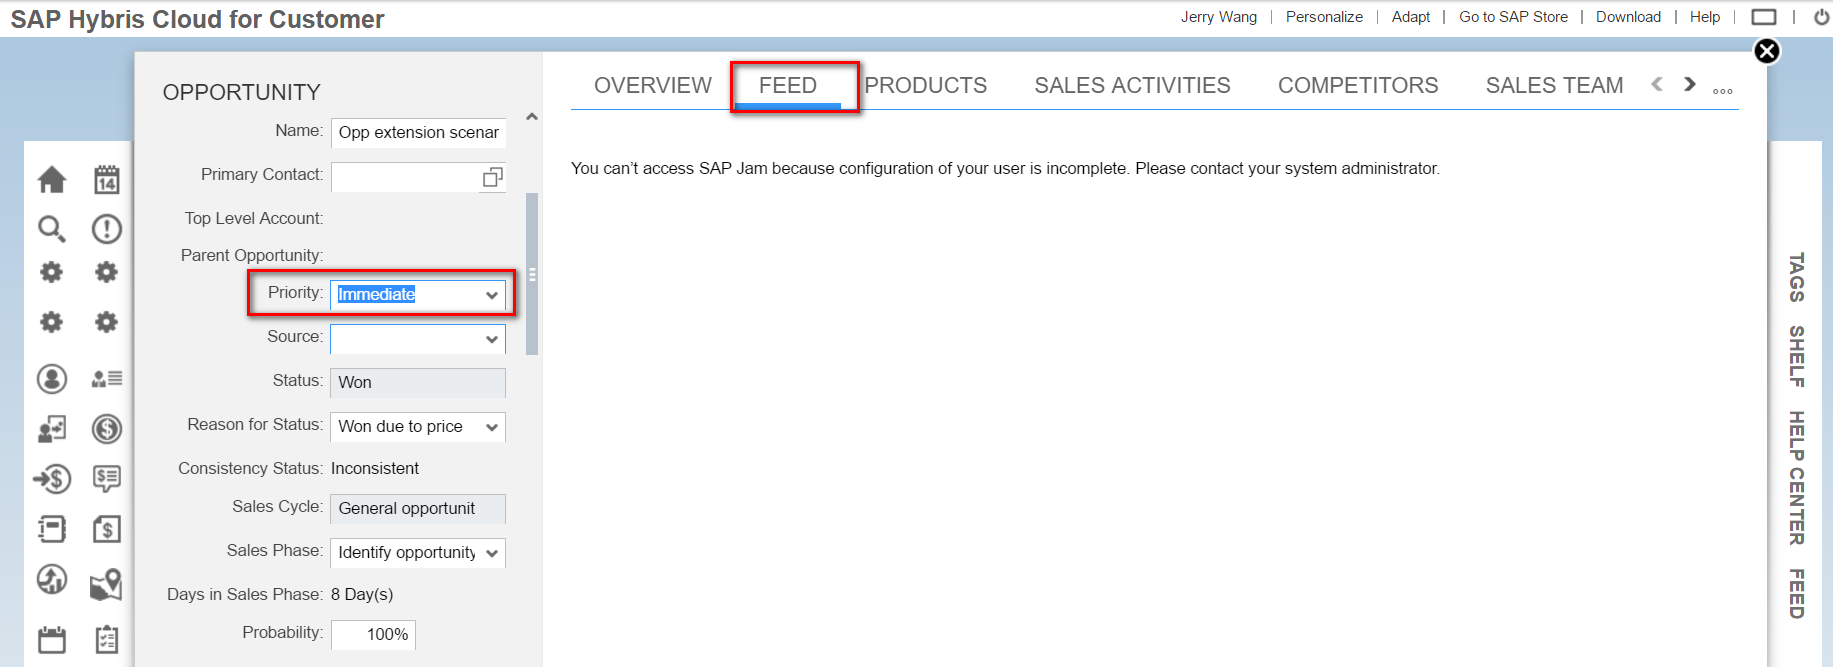Click the up arrow above detail scrollbar
1833x667 pixels.
pyautogui.click(x=532, y=117)
